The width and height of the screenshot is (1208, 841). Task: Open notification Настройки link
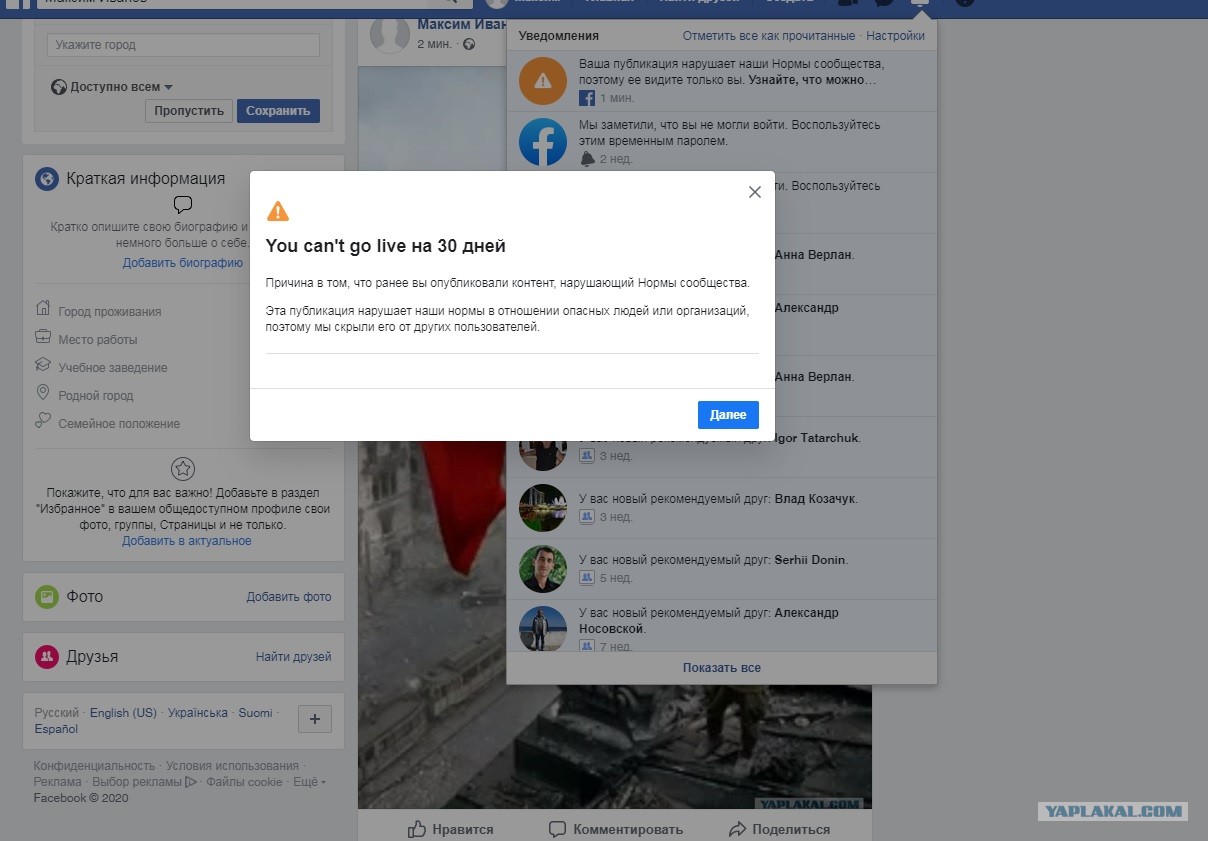895,36
